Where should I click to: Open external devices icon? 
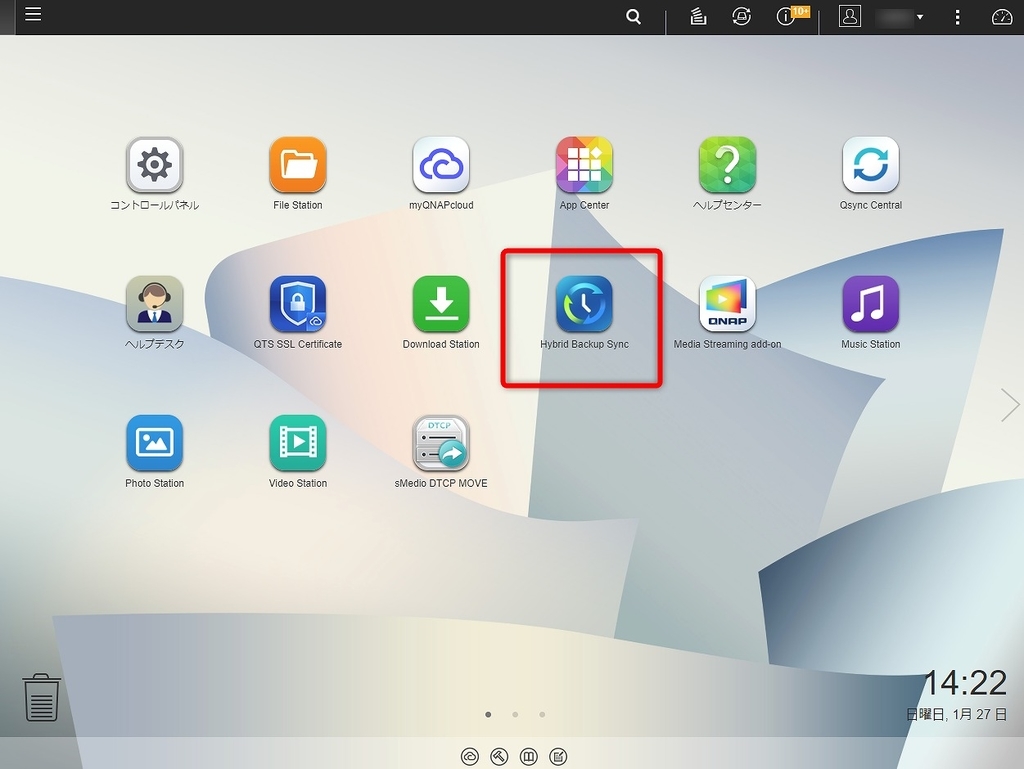point(741,16)
